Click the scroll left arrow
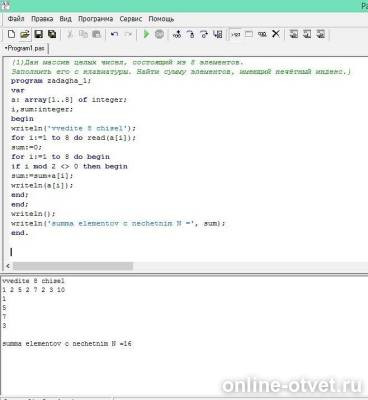The height and width of the screenshot is (400, 368). 8,266
